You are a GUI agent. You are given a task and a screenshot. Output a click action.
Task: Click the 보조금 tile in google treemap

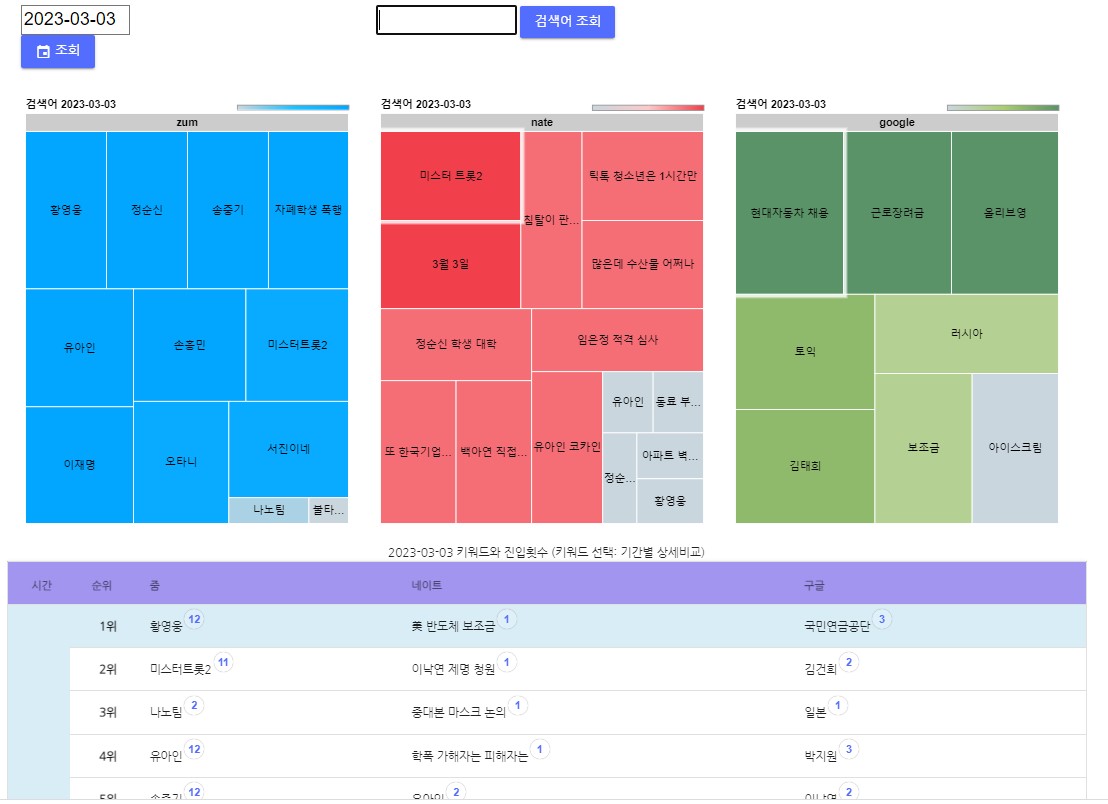(923, 448)
